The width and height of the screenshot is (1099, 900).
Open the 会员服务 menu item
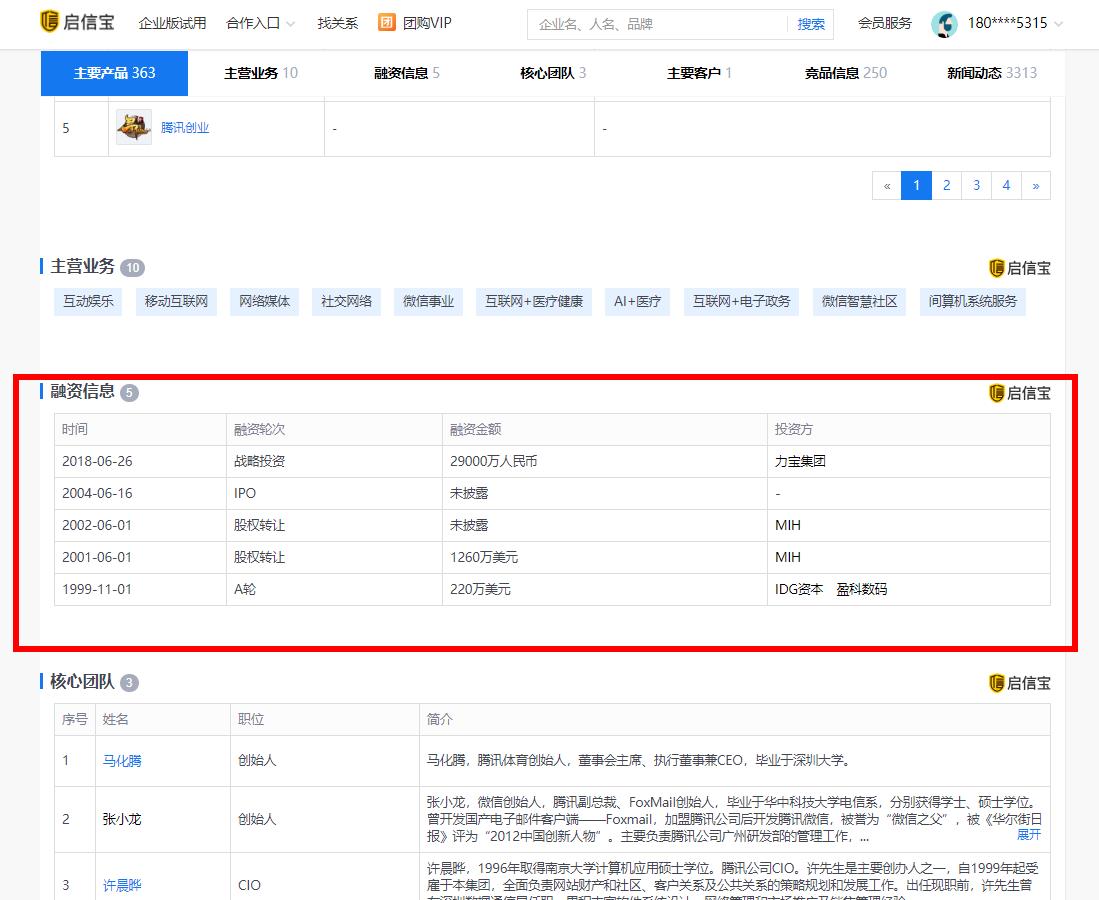pos(884,23)
